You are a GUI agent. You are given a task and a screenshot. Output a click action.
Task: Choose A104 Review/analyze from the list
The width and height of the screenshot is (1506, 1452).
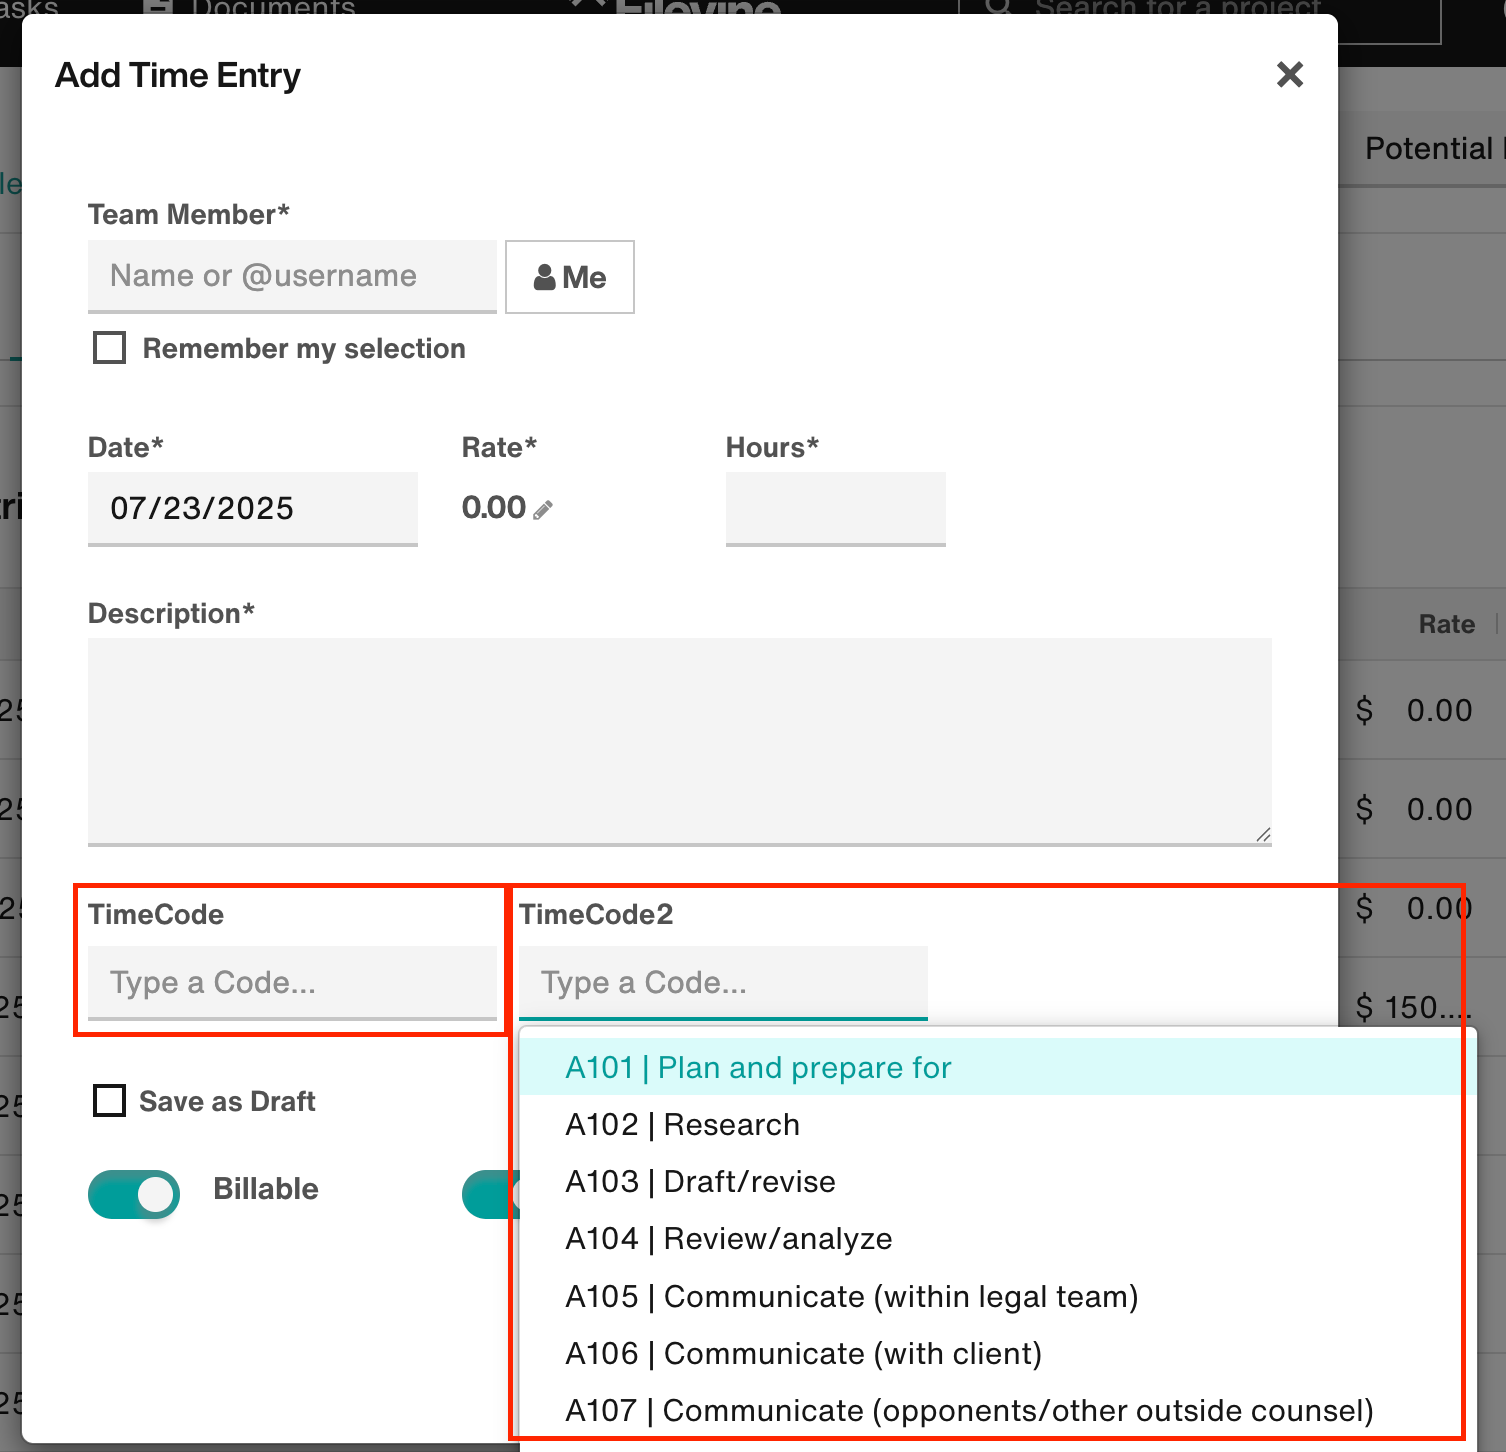pos(728,1238)
